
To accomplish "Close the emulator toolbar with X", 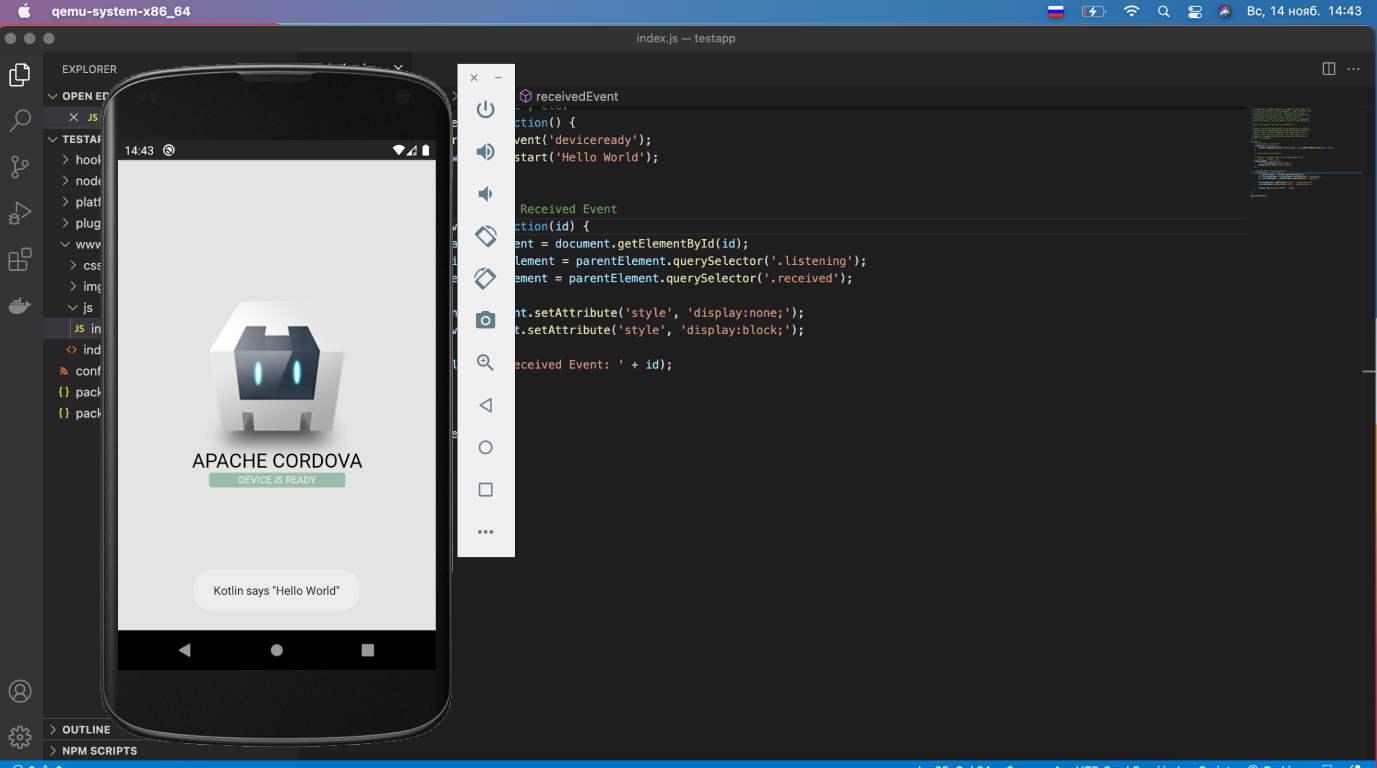I will 474,78.
